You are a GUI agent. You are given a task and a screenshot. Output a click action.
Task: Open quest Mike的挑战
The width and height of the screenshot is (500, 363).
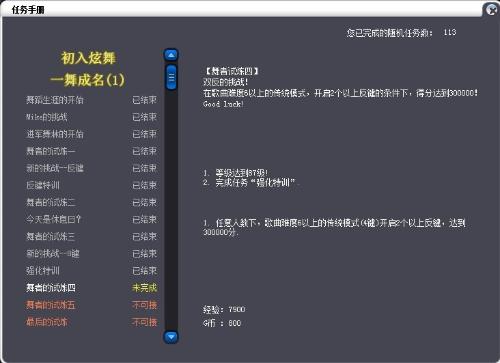pos(47,117)
